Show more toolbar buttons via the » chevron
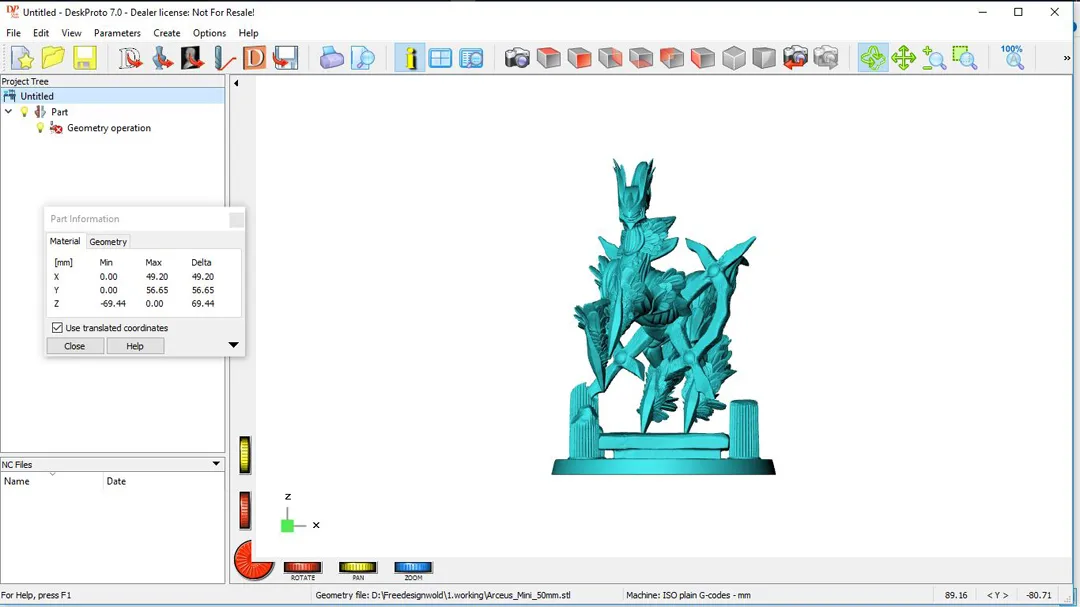Viewport: 1080px width, 607px height. coord(1066,58)
